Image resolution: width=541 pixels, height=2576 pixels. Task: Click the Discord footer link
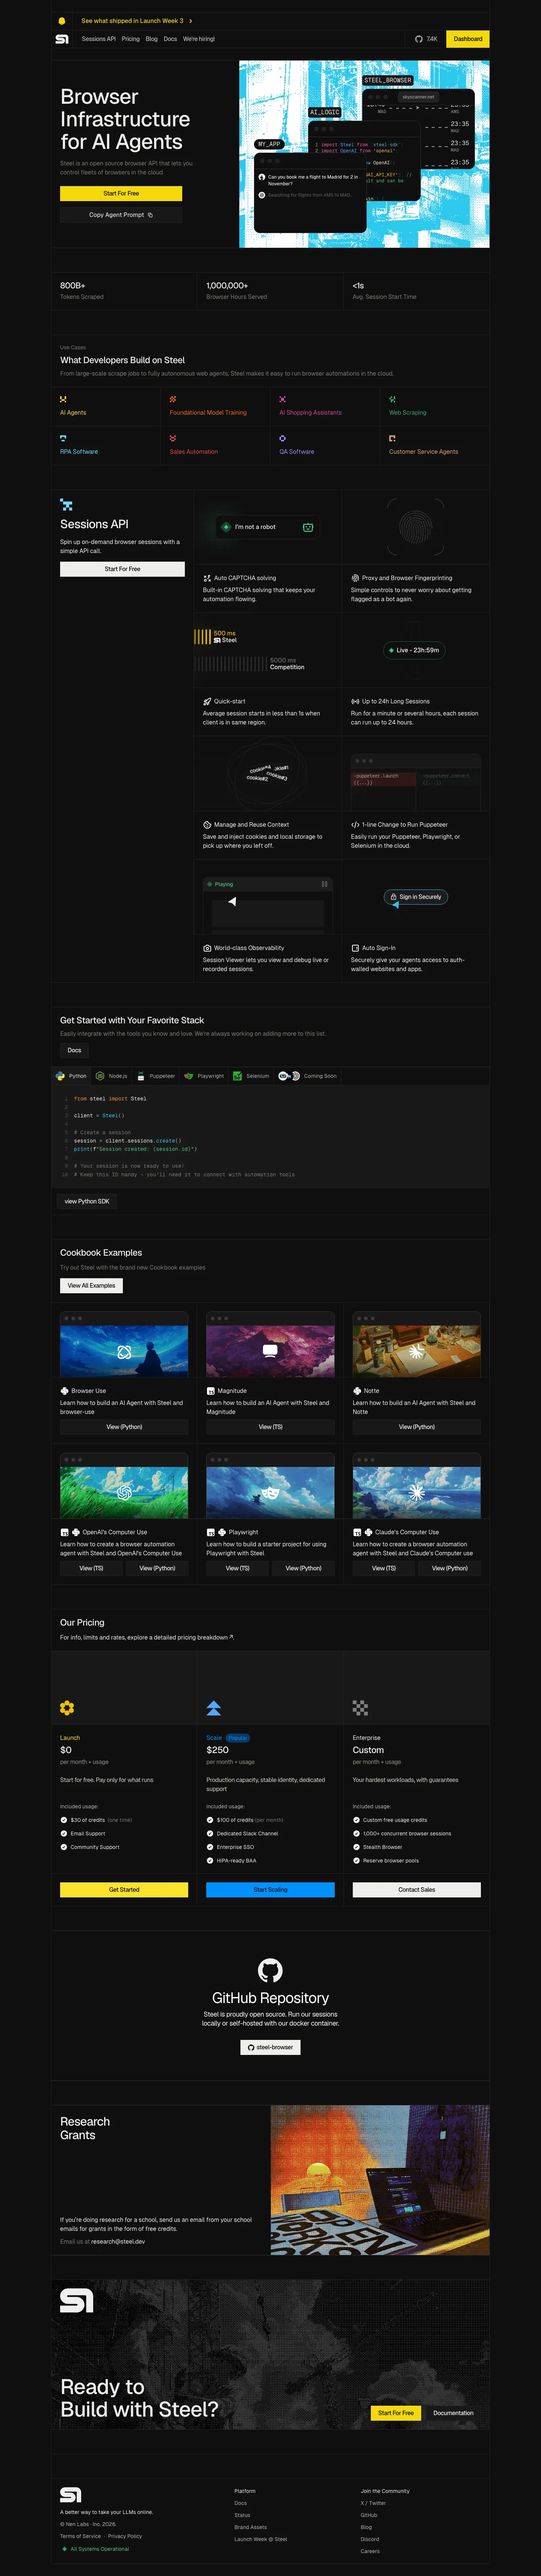(370, 2539)
